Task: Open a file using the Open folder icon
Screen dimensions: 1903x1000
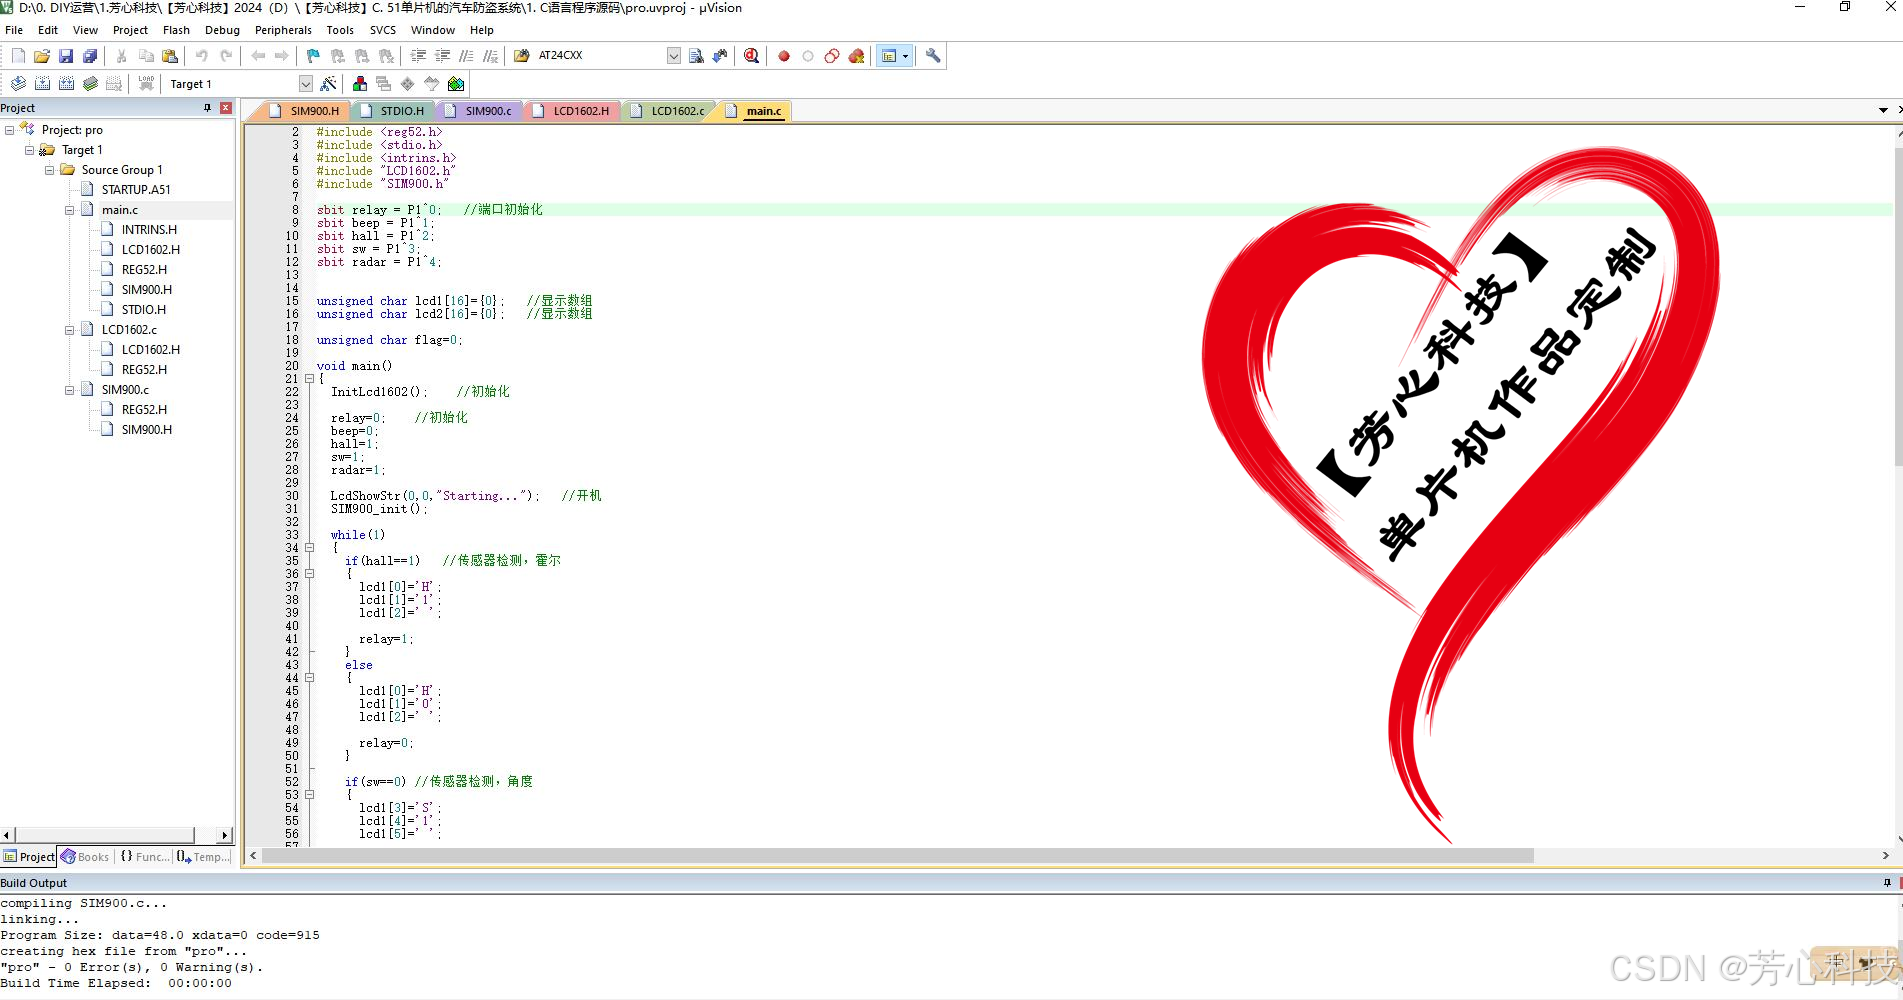Action: pyautogui.click(x=42, y=56)
